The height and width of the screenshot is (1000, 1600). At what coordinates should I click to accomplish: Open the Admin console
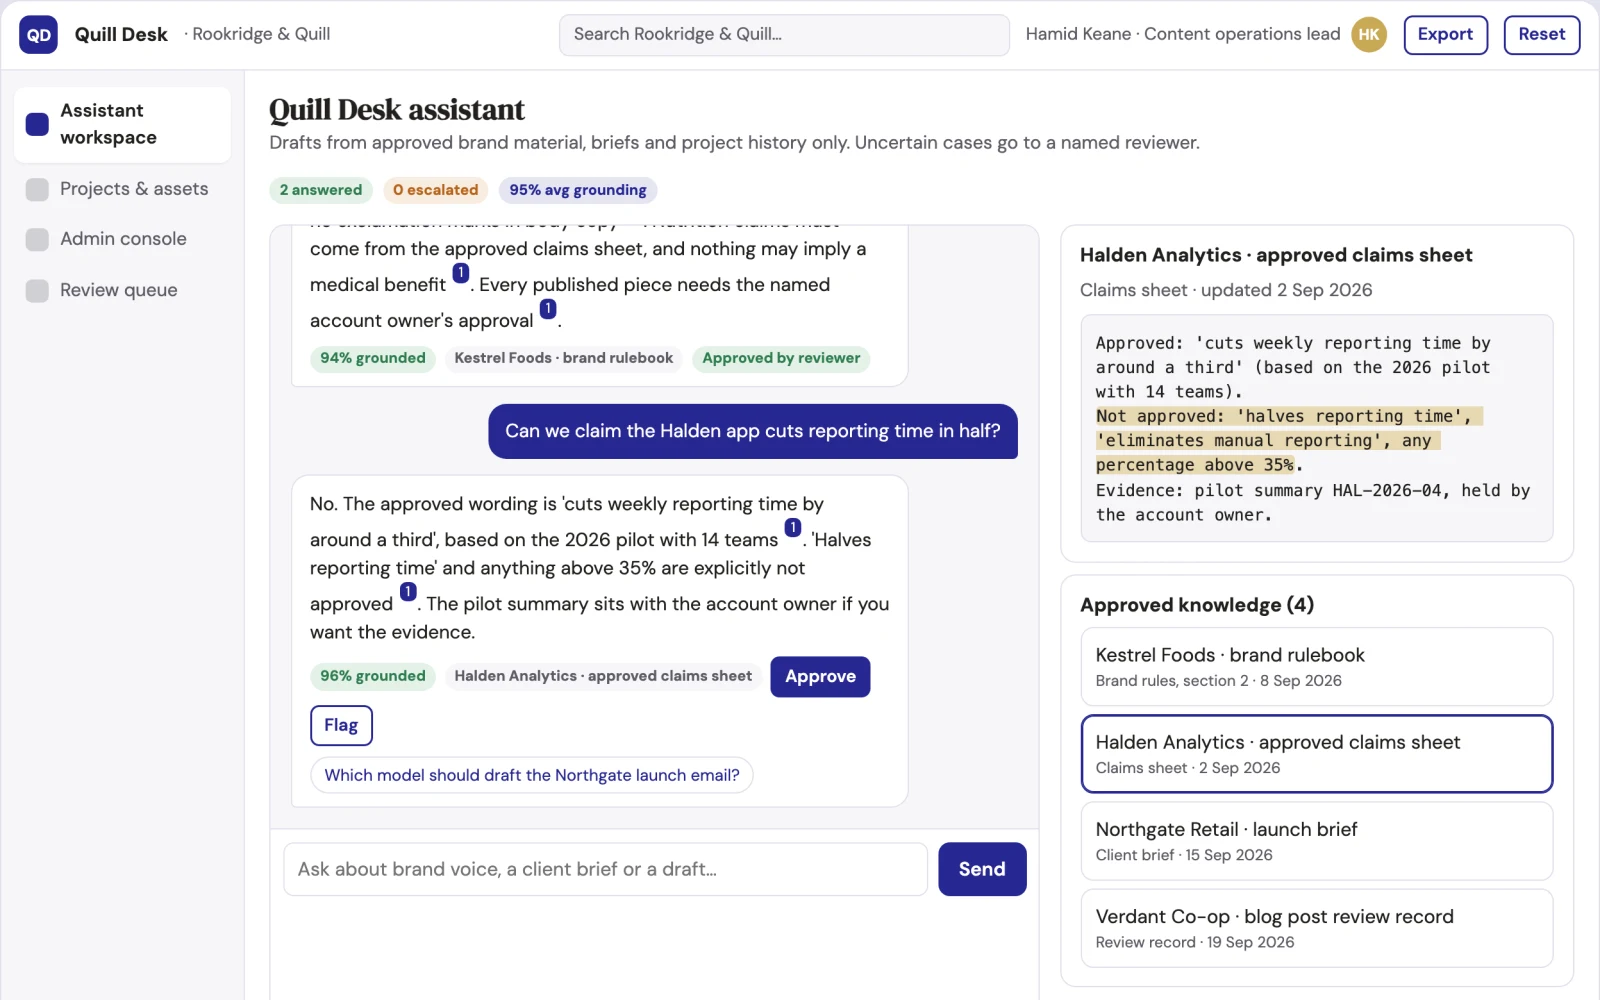pyautogui.click(x=122, y=239)
